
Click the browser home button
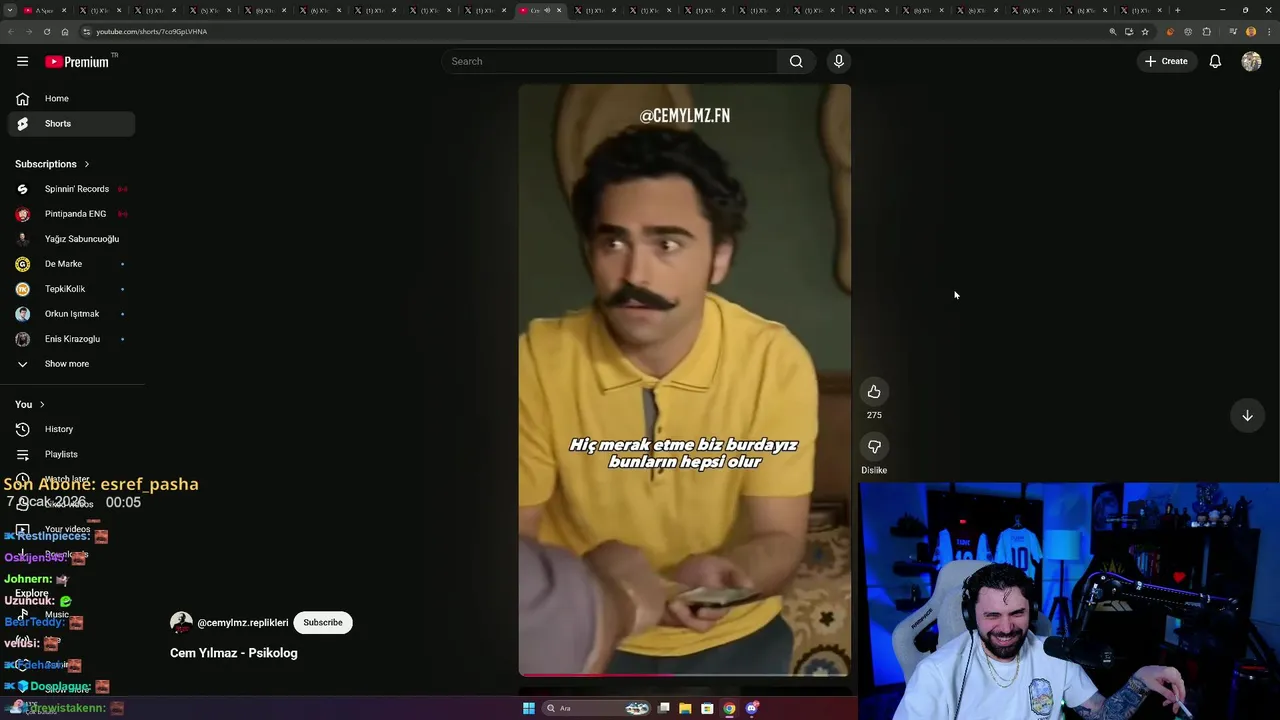[x=65, y=31]
